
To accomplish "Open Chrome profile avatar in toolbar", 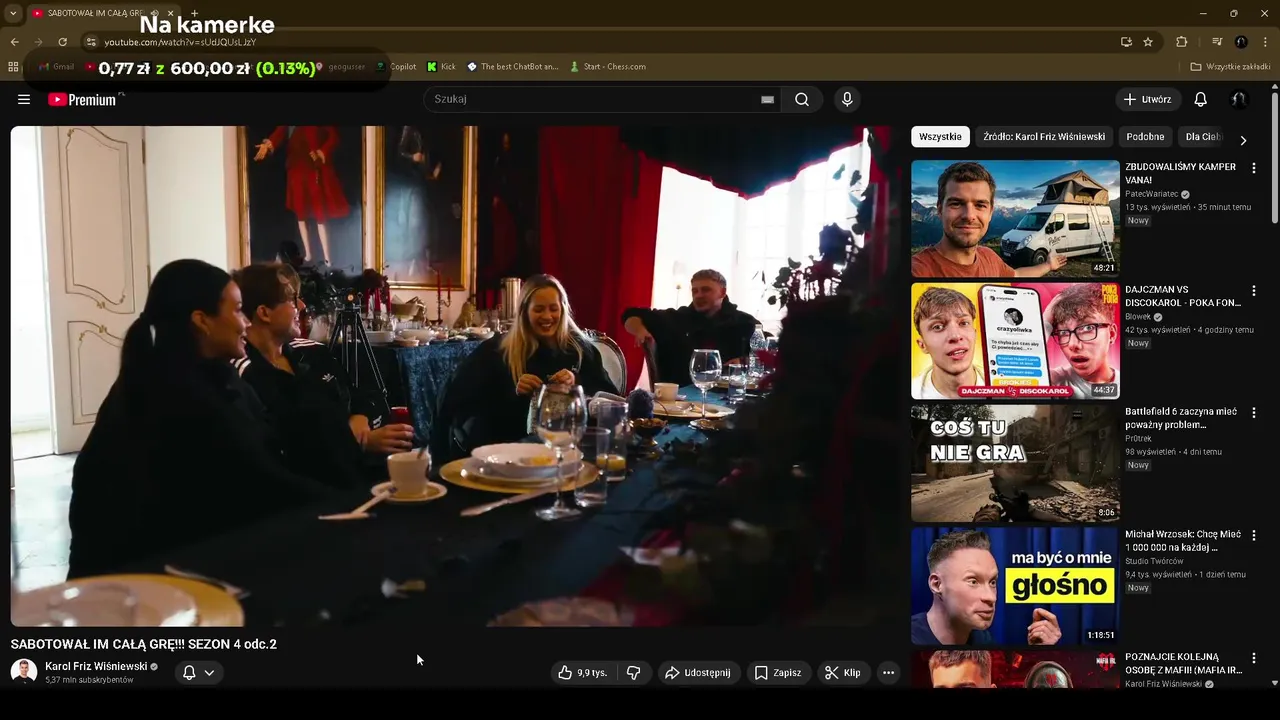I will point(1241,42).
